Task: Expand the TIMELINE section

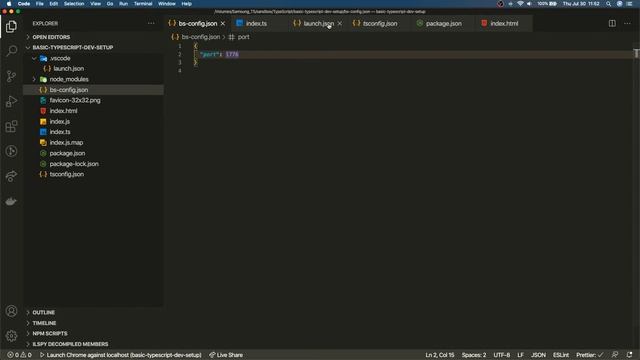Action: click(x=44, y=323)
